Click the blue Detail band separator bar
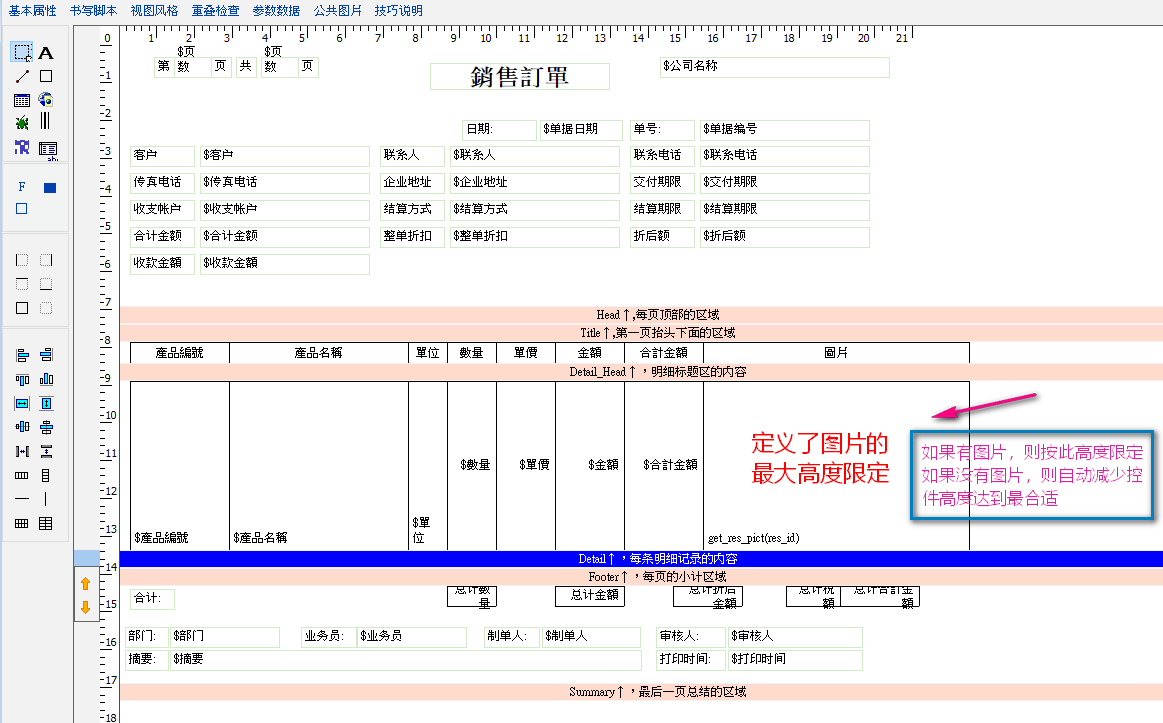 [x=640, y=559]
